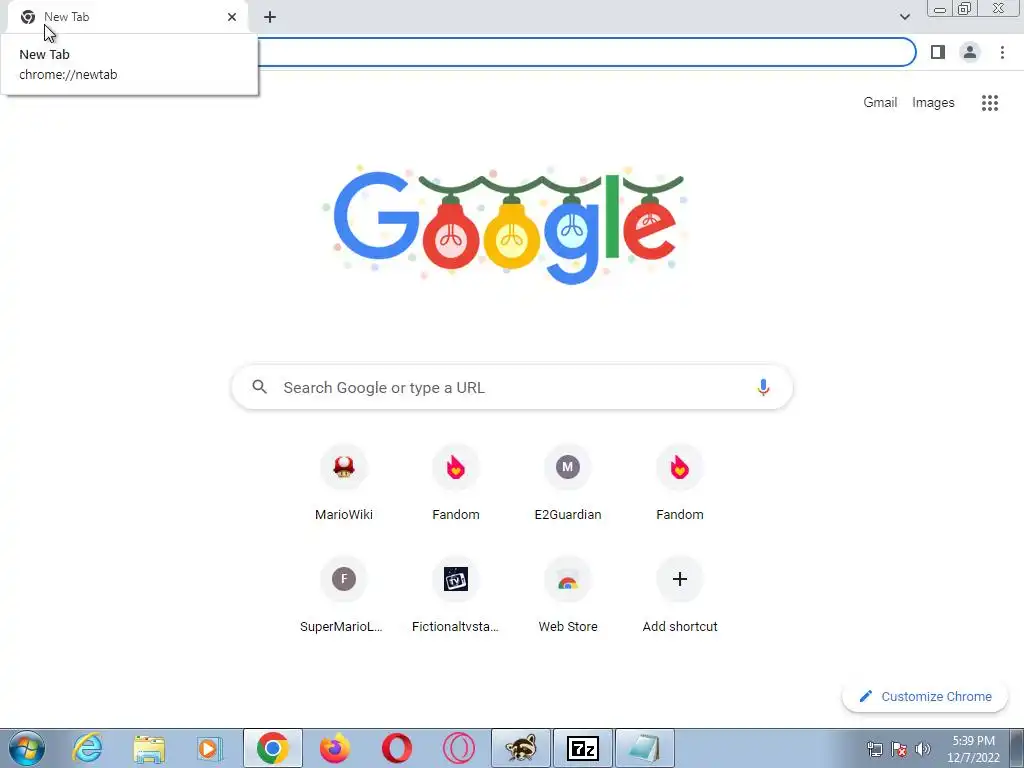Launch Internet Explorer from taskbar
The height and width of the screenshot is (768, 1024).
click(88, 748)
